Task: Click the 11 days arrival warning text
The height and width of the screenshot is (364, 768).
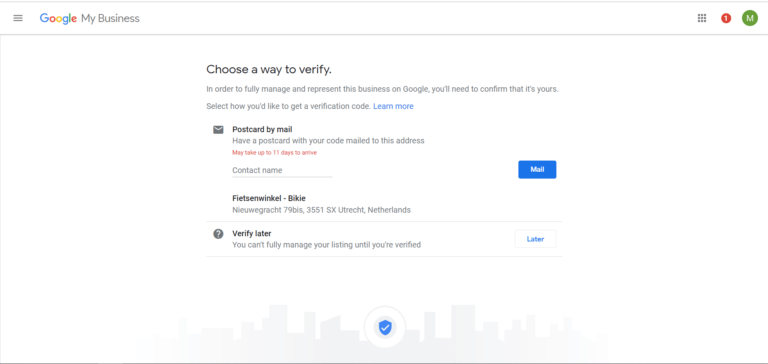Action: pos(274,152)
